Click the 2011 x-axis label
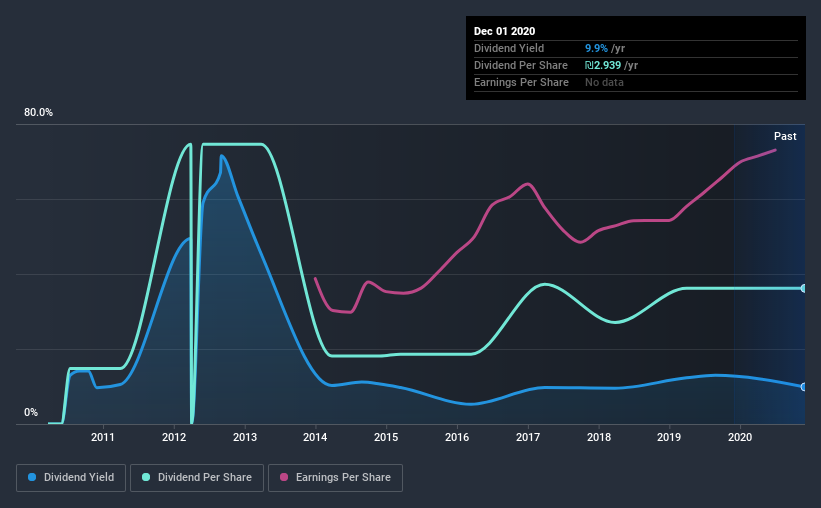The width and height of the screenshot is (821, 508). 103,437
